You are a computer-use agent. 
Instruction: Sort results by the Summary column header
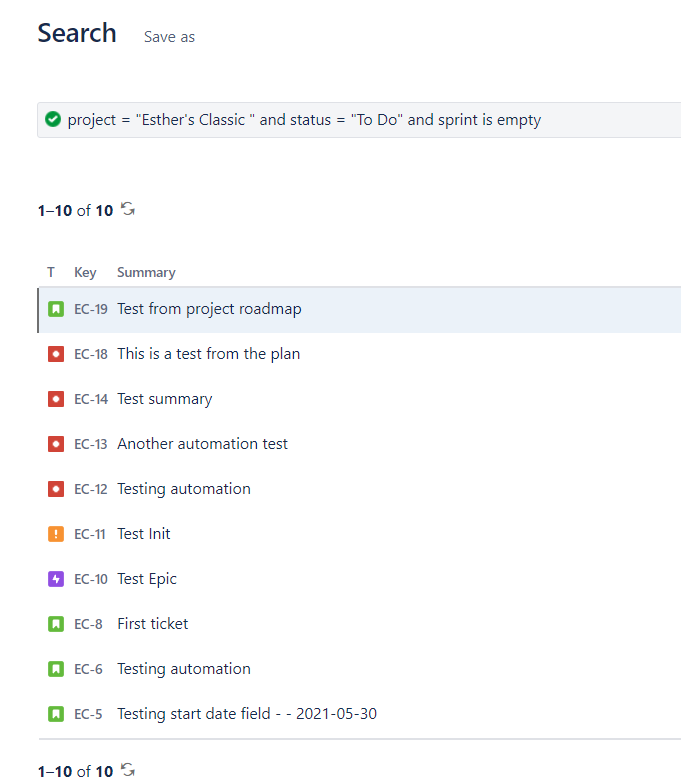pyautogui.click(x=146, y=272)
